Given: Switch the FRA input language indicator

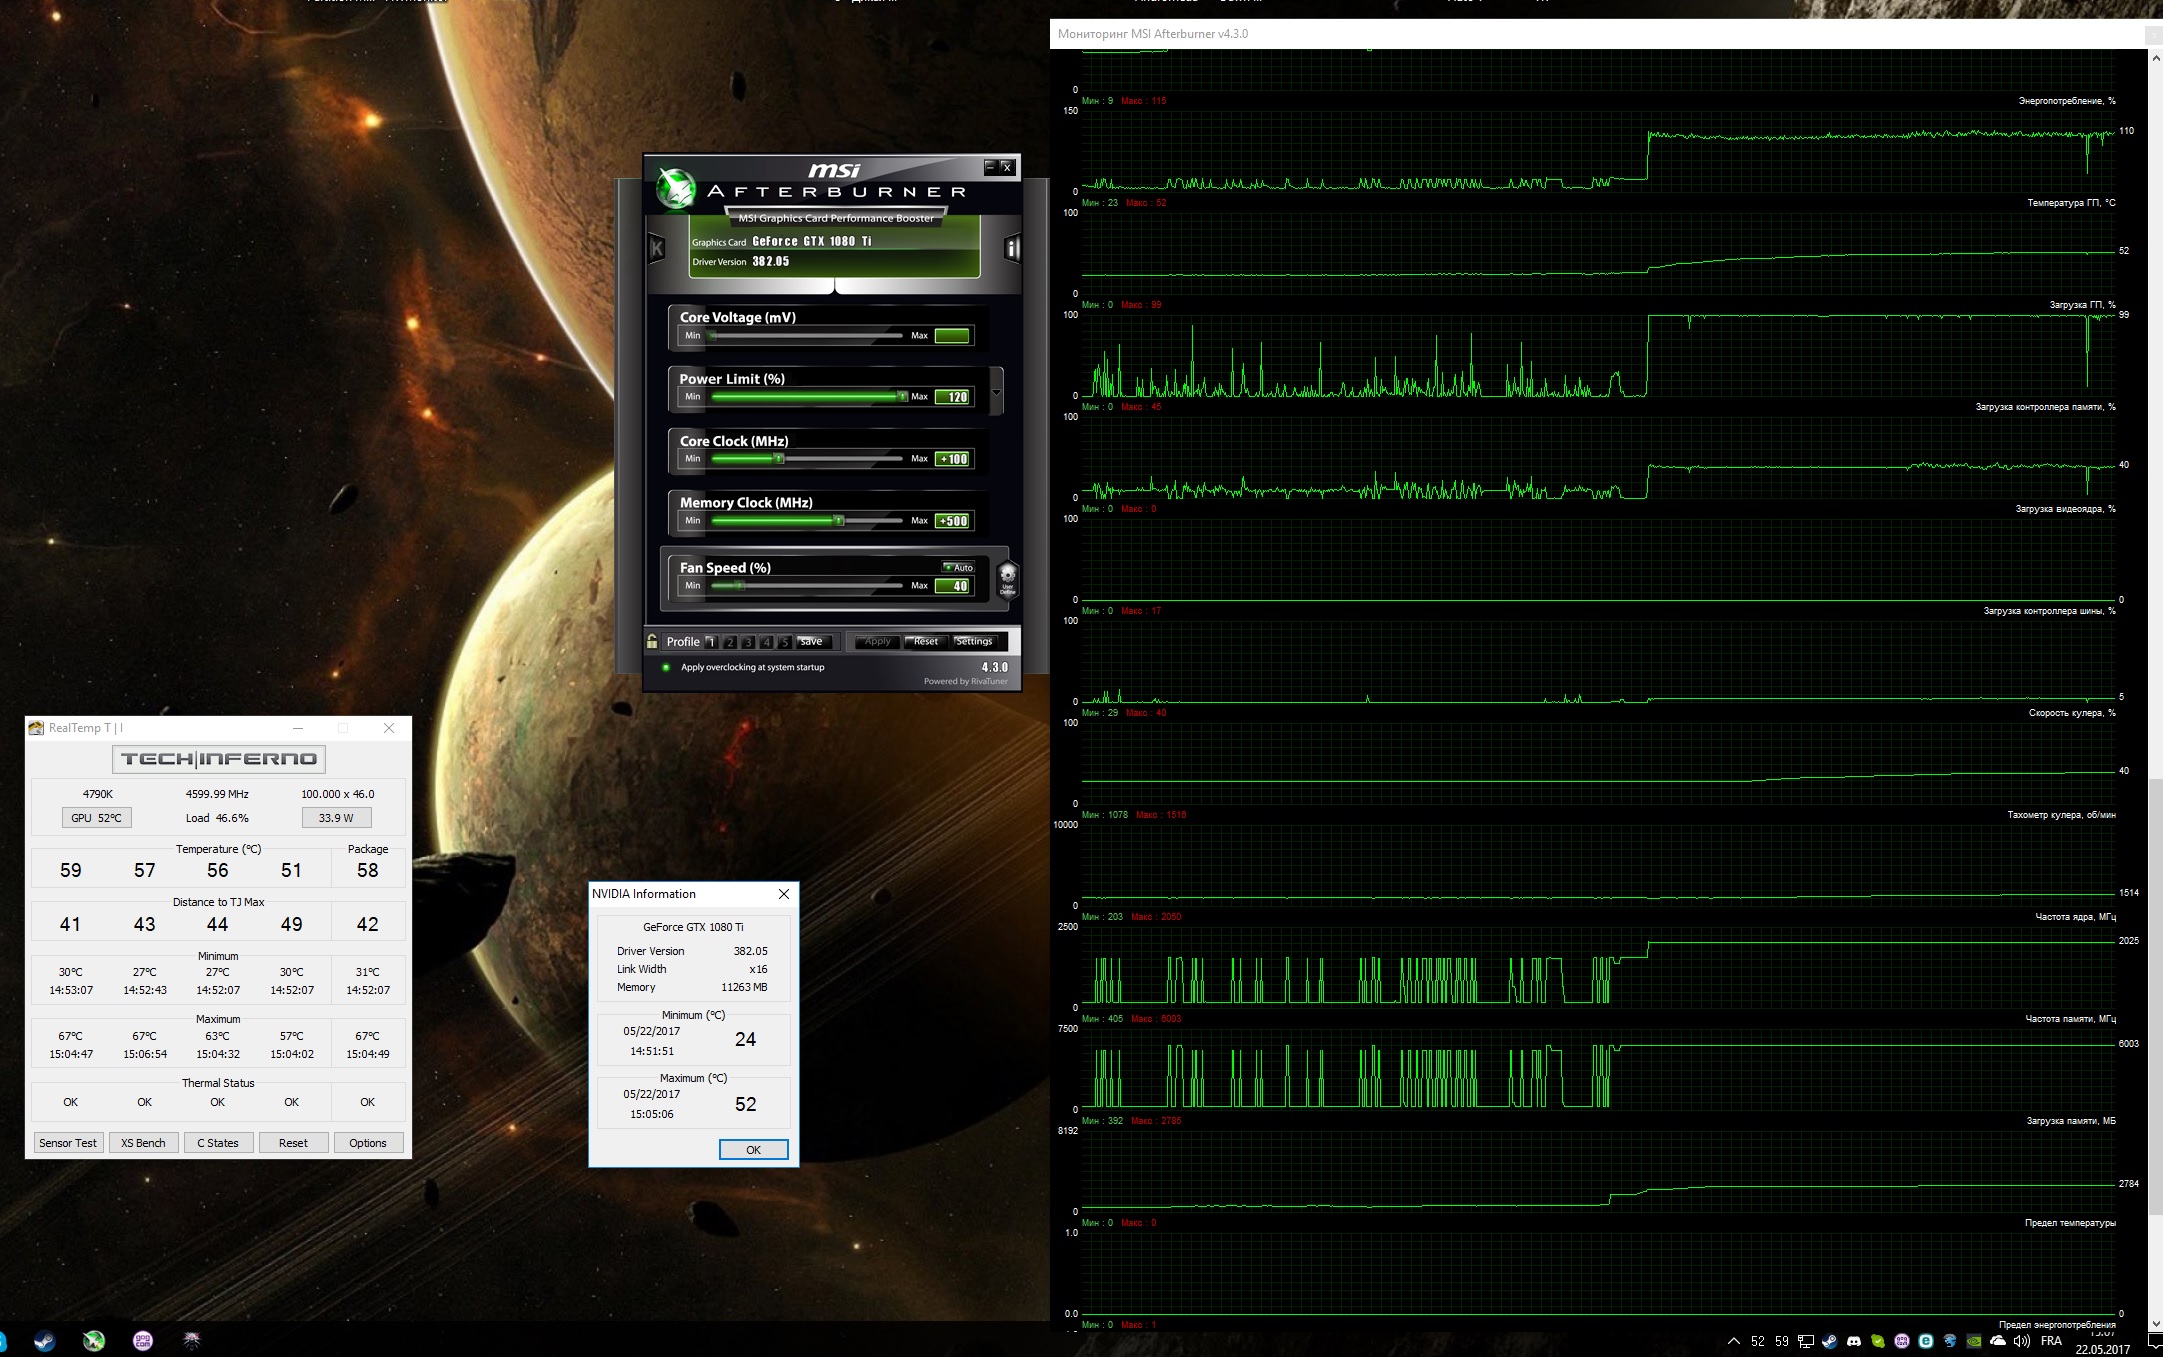Looking at the screenshot, I should tap(2051, 1341).
